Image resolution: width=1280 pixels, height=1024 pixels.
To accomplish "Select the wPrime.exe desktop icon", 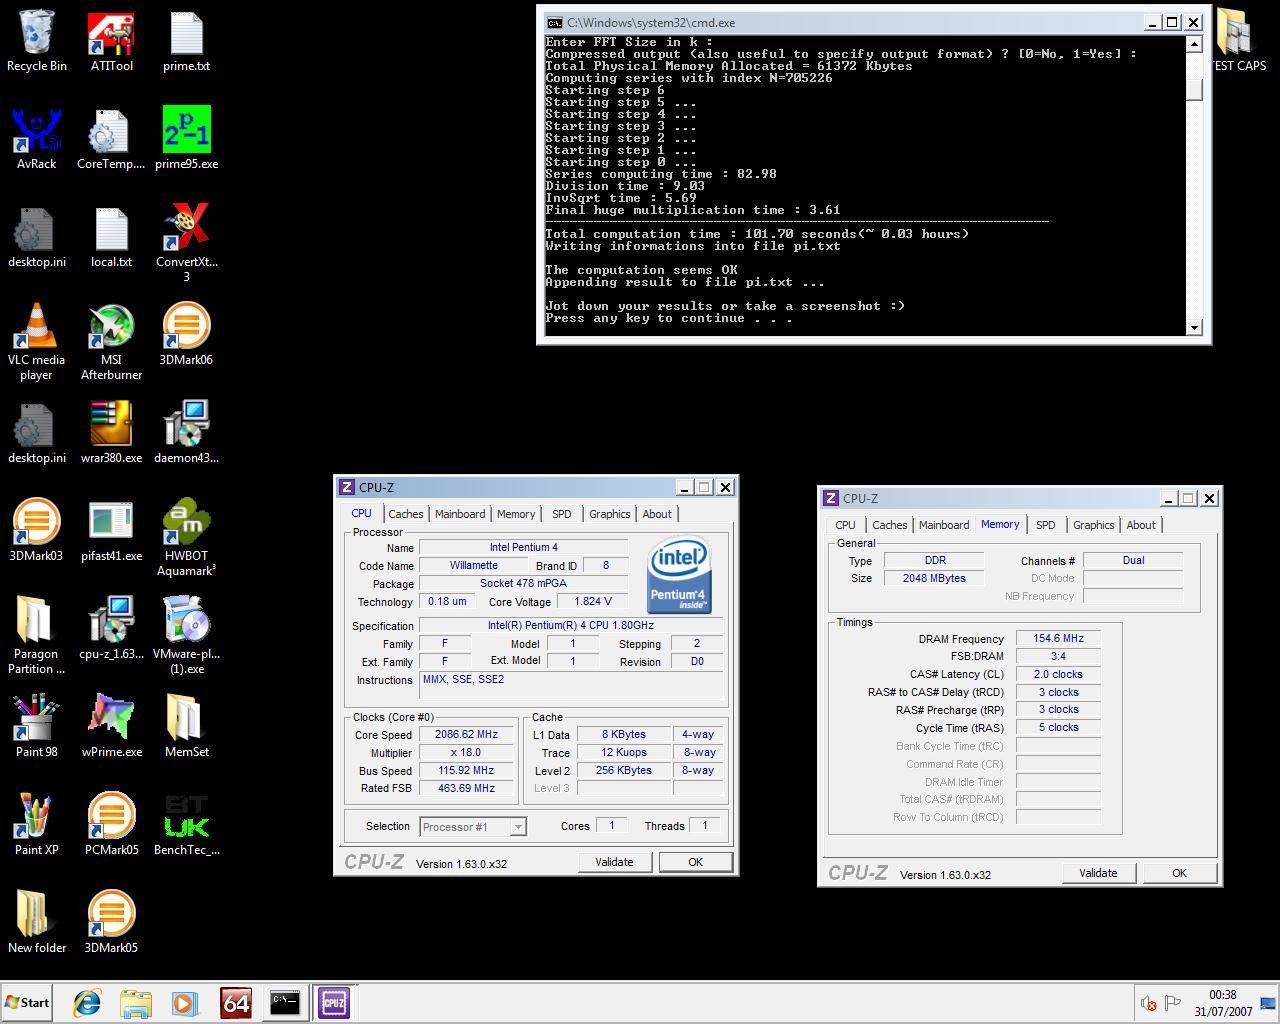I will (111, 727).
